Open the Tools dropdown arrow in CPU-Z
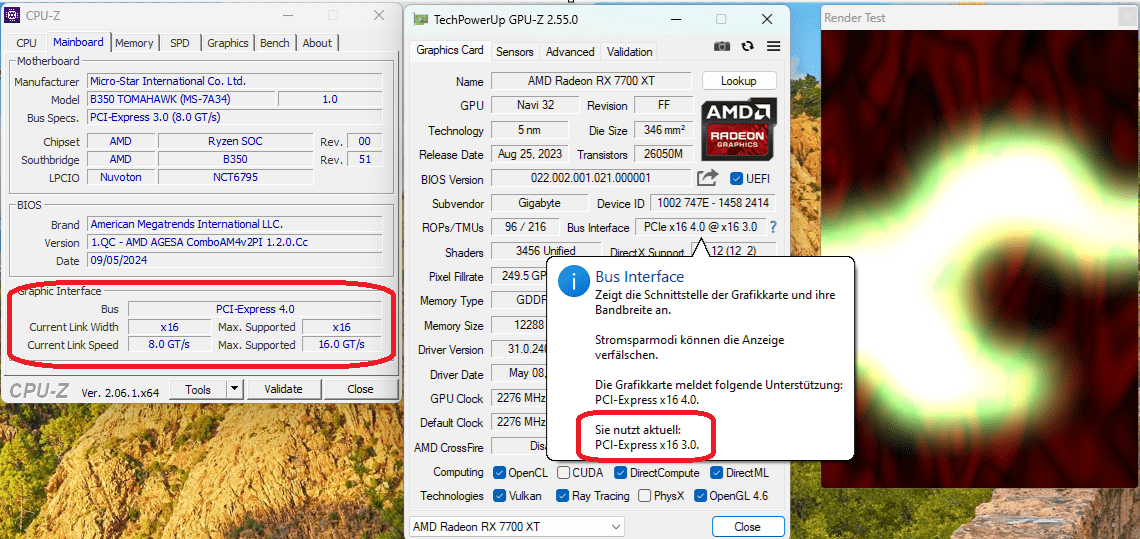1140x539 pixels. coord(234,389)
